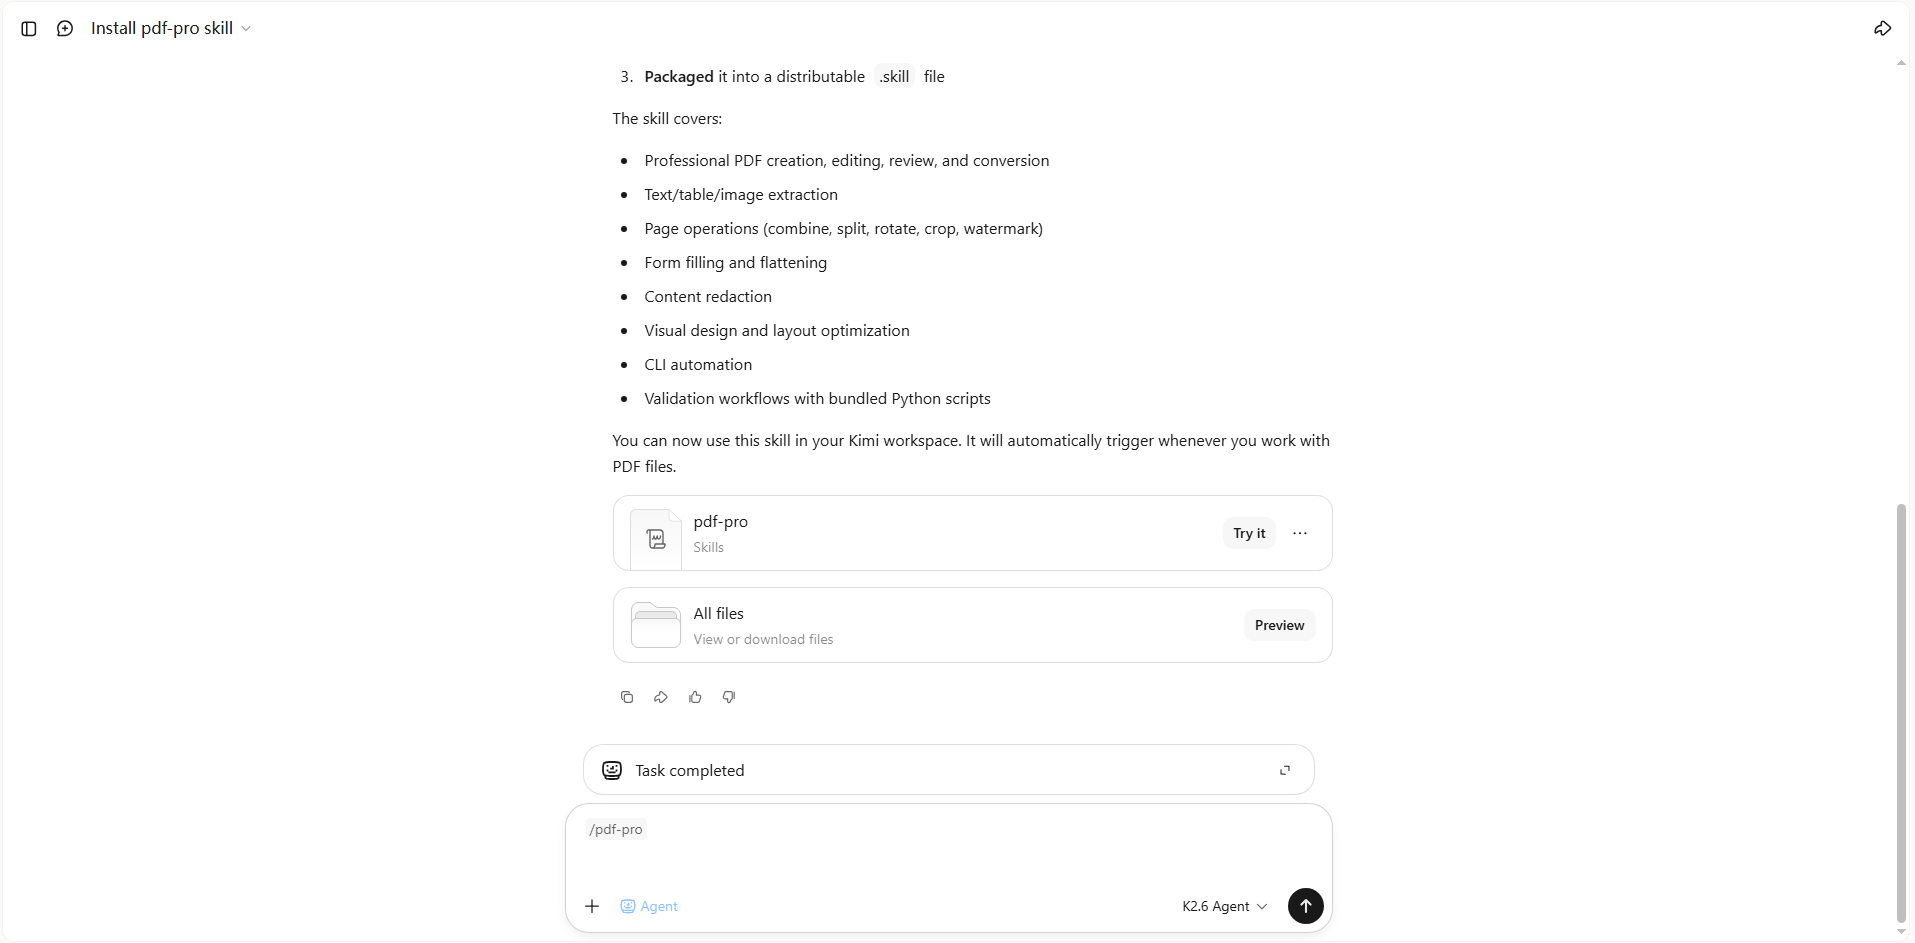Open the K2.6 Agent model dropdown

(x=1224, y=906)
